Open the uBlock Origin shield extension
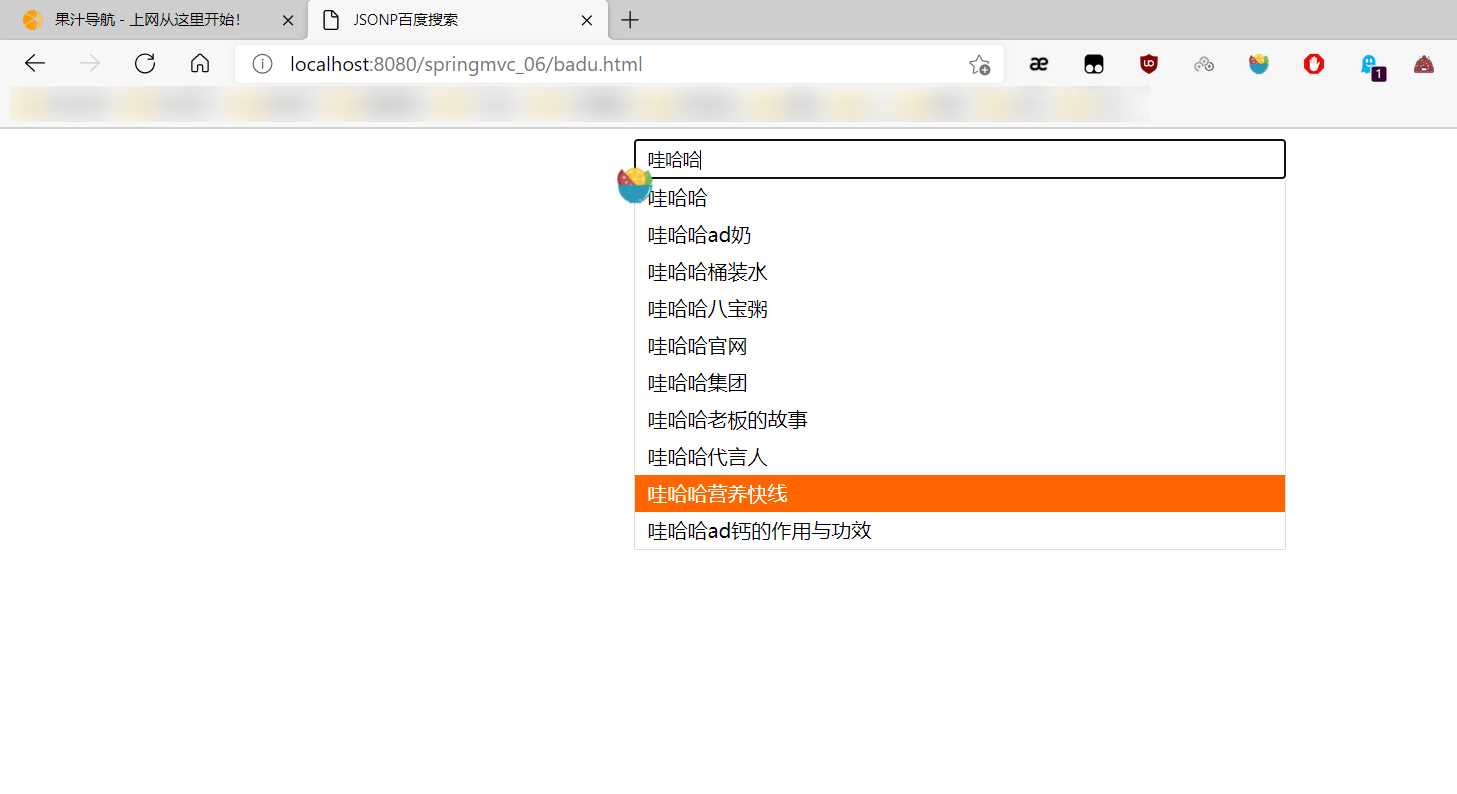 click(x=1149, y=64)
